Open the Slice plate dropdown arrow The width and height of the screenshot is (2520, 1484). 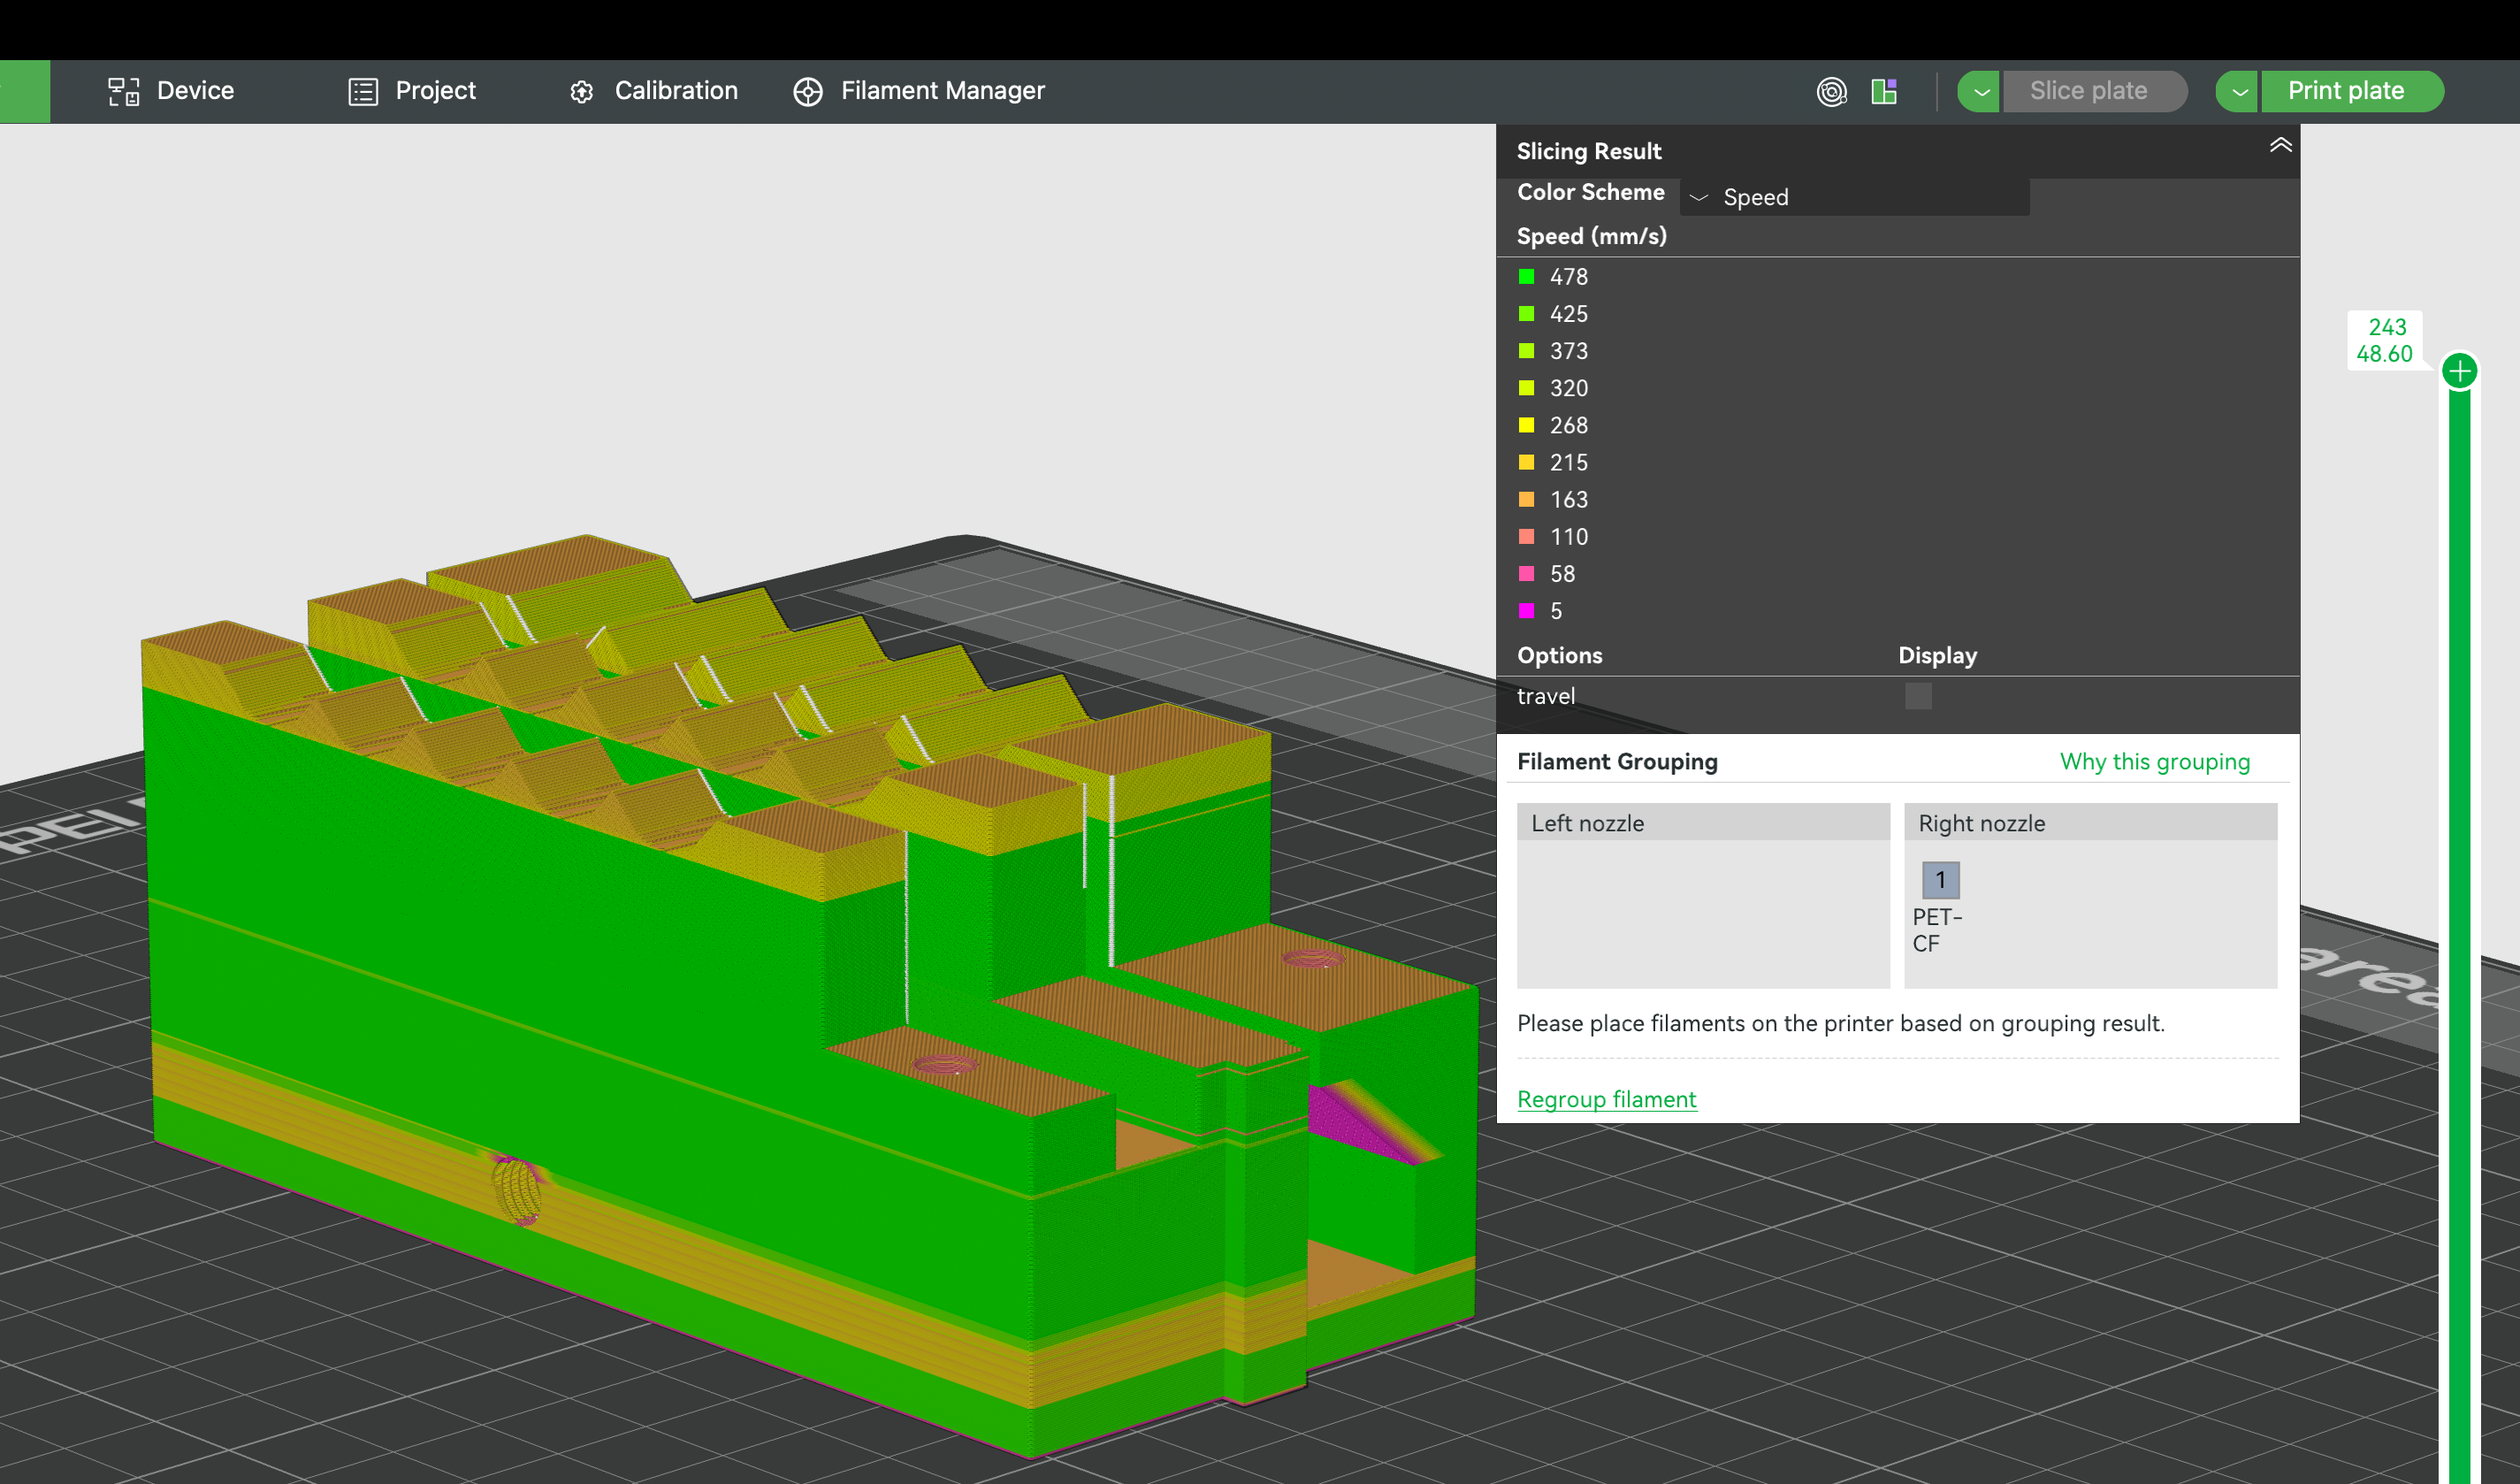pyautogui.click(x=1979, y=92)
